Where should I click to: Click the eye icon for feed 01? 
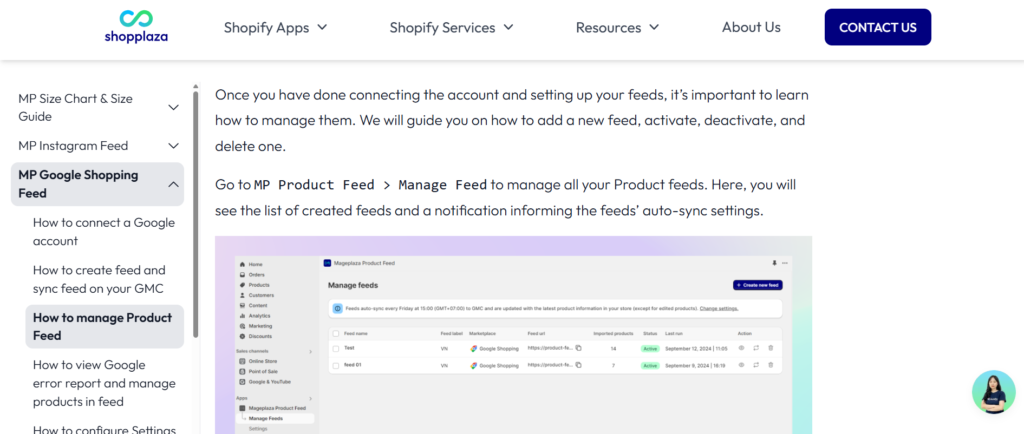pyautogui.click(x=741, y=365)
